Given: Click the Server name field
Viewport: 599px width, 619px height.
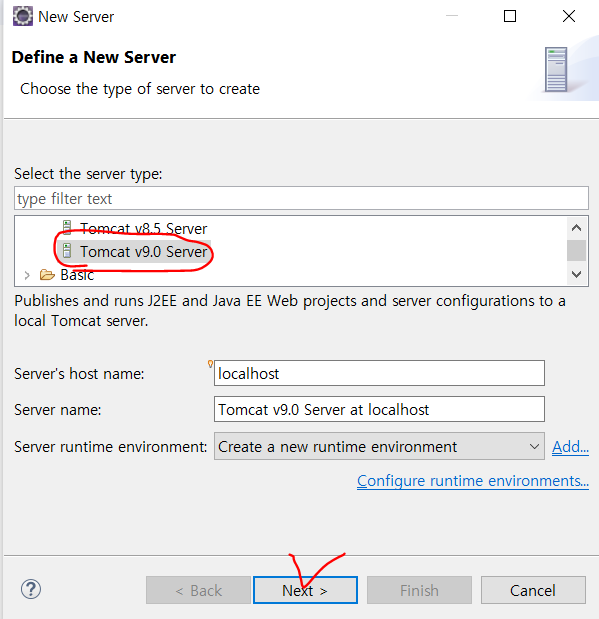Looking at the screenshot, I should coord(379,409).
